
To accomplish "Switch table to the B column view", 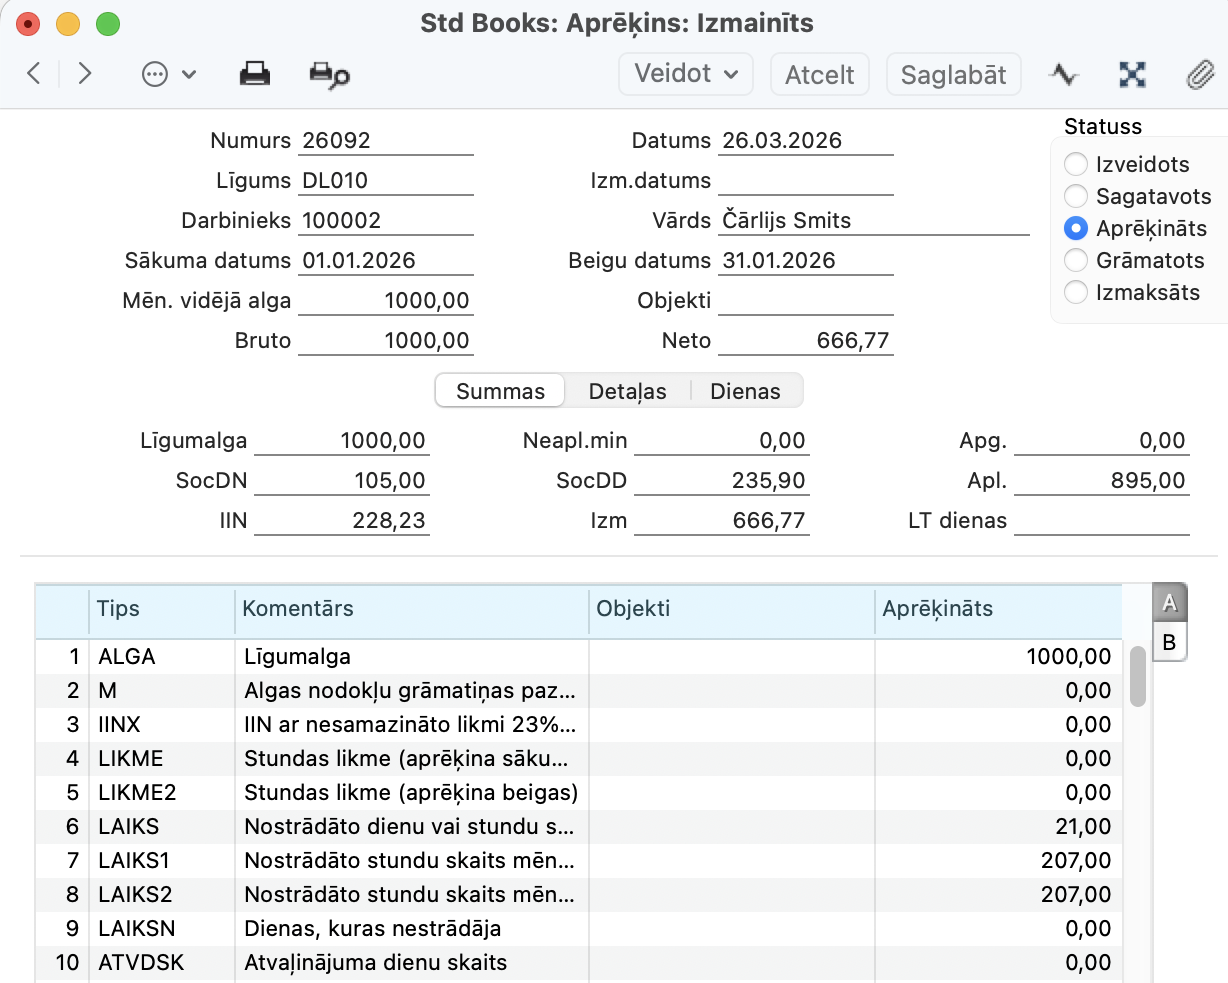I will tap(1169, 641).
